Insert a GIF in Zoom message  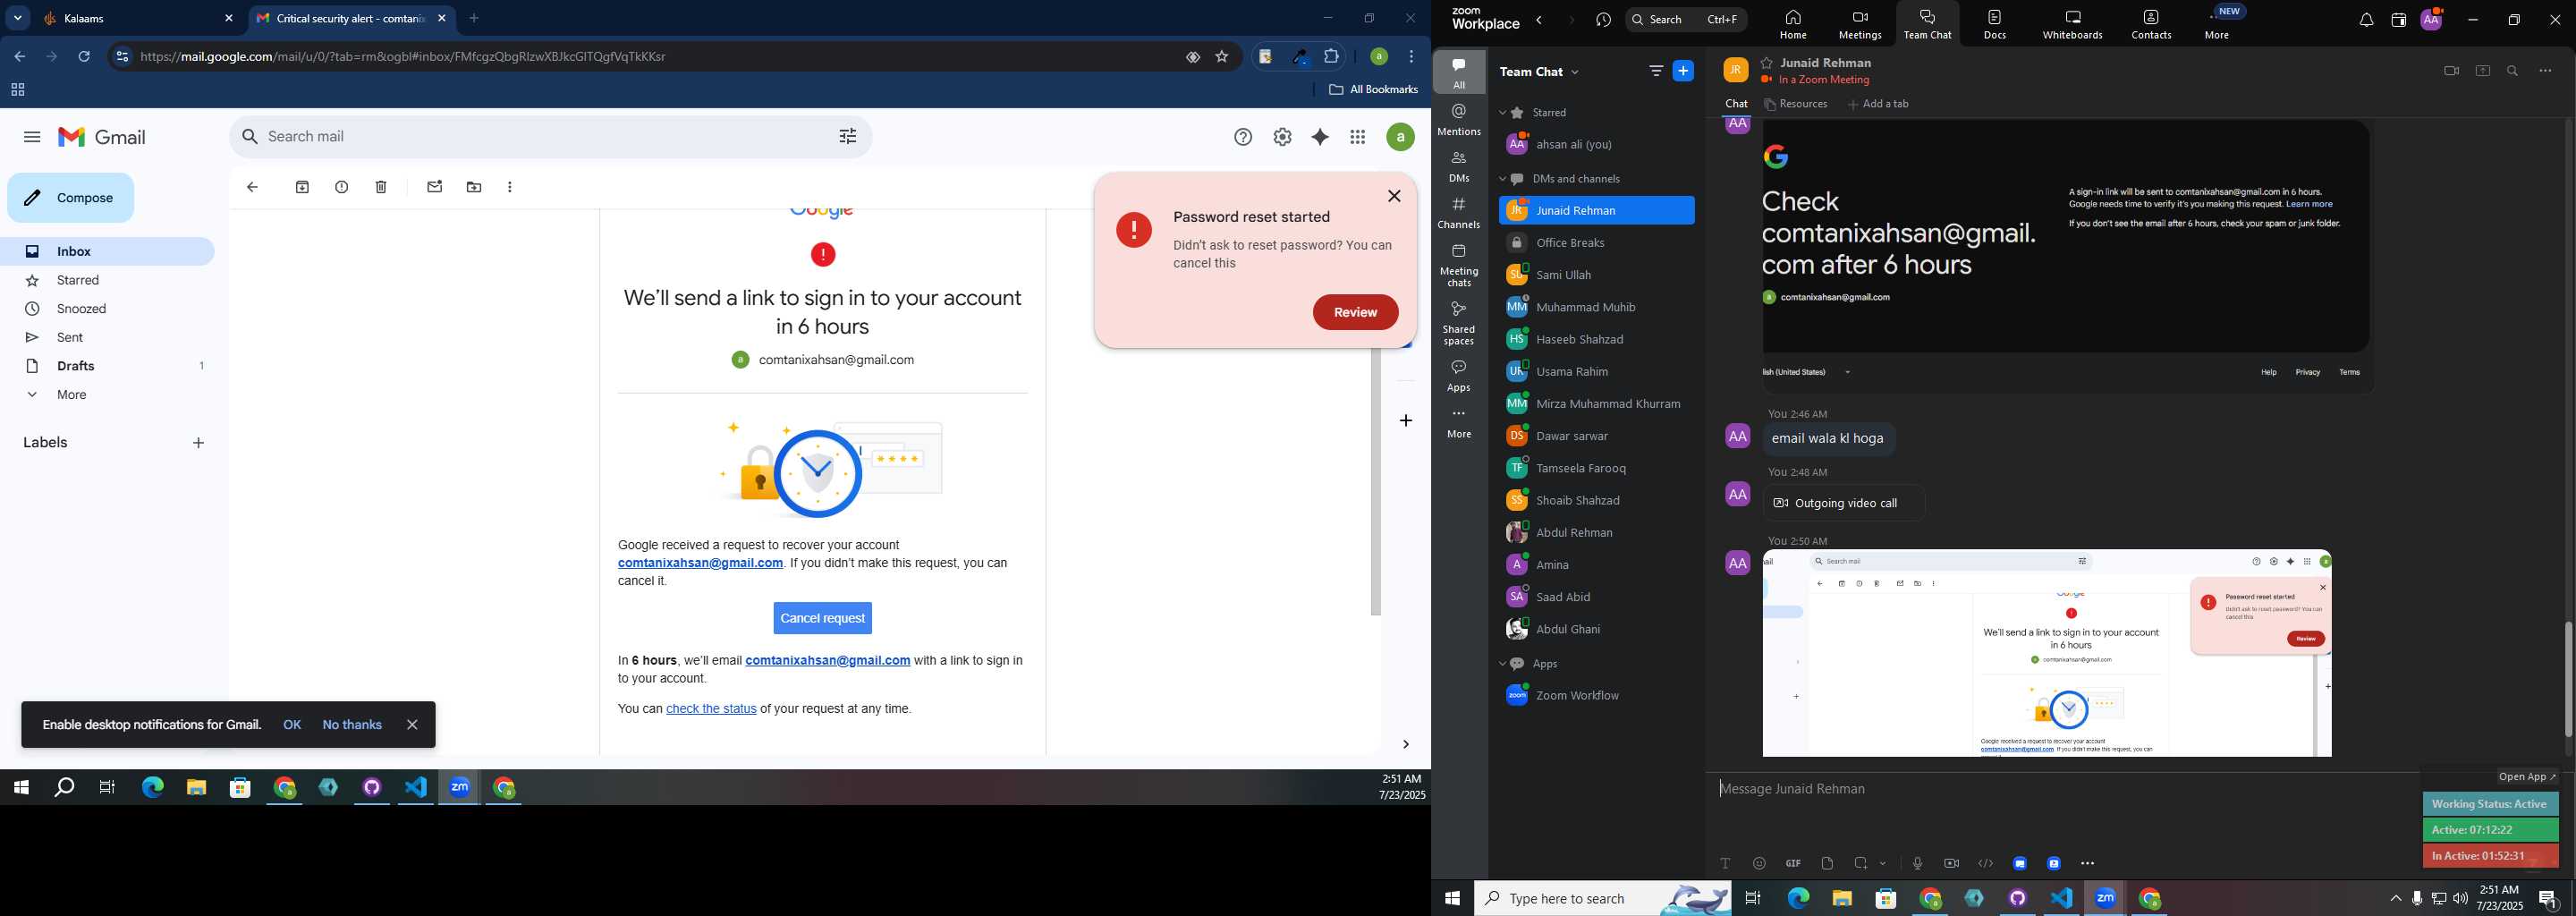pos(1793,864)
